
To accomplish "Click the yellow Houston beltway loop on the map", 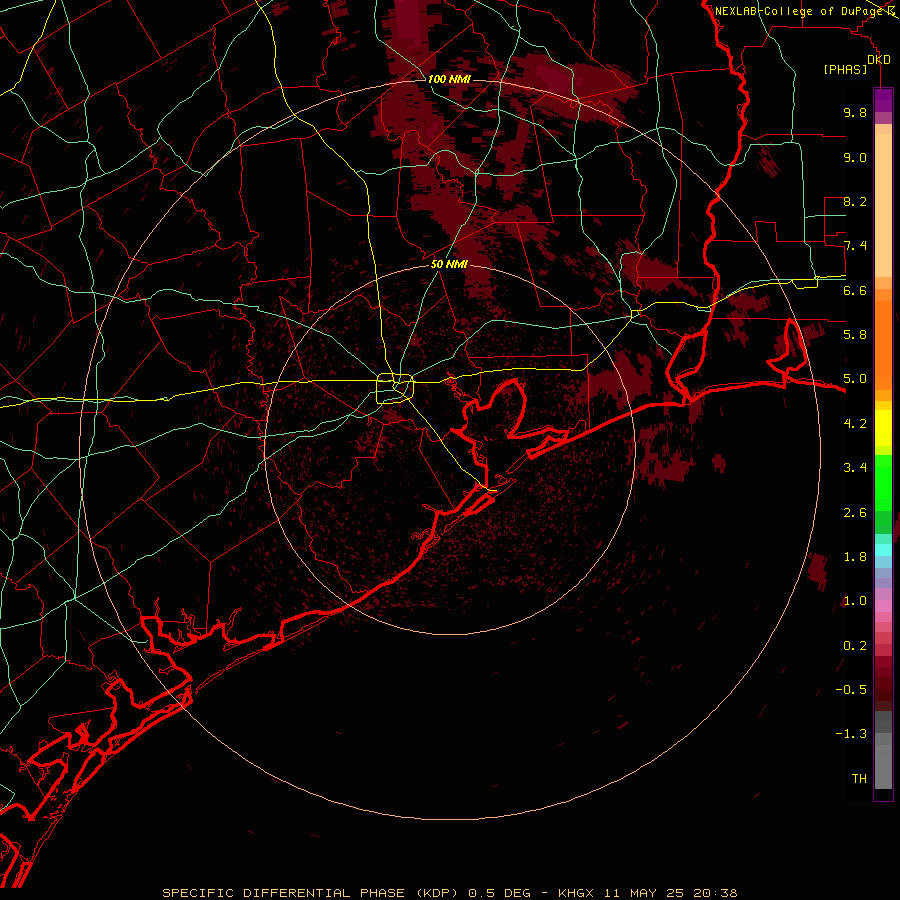I will coord(395,388).
